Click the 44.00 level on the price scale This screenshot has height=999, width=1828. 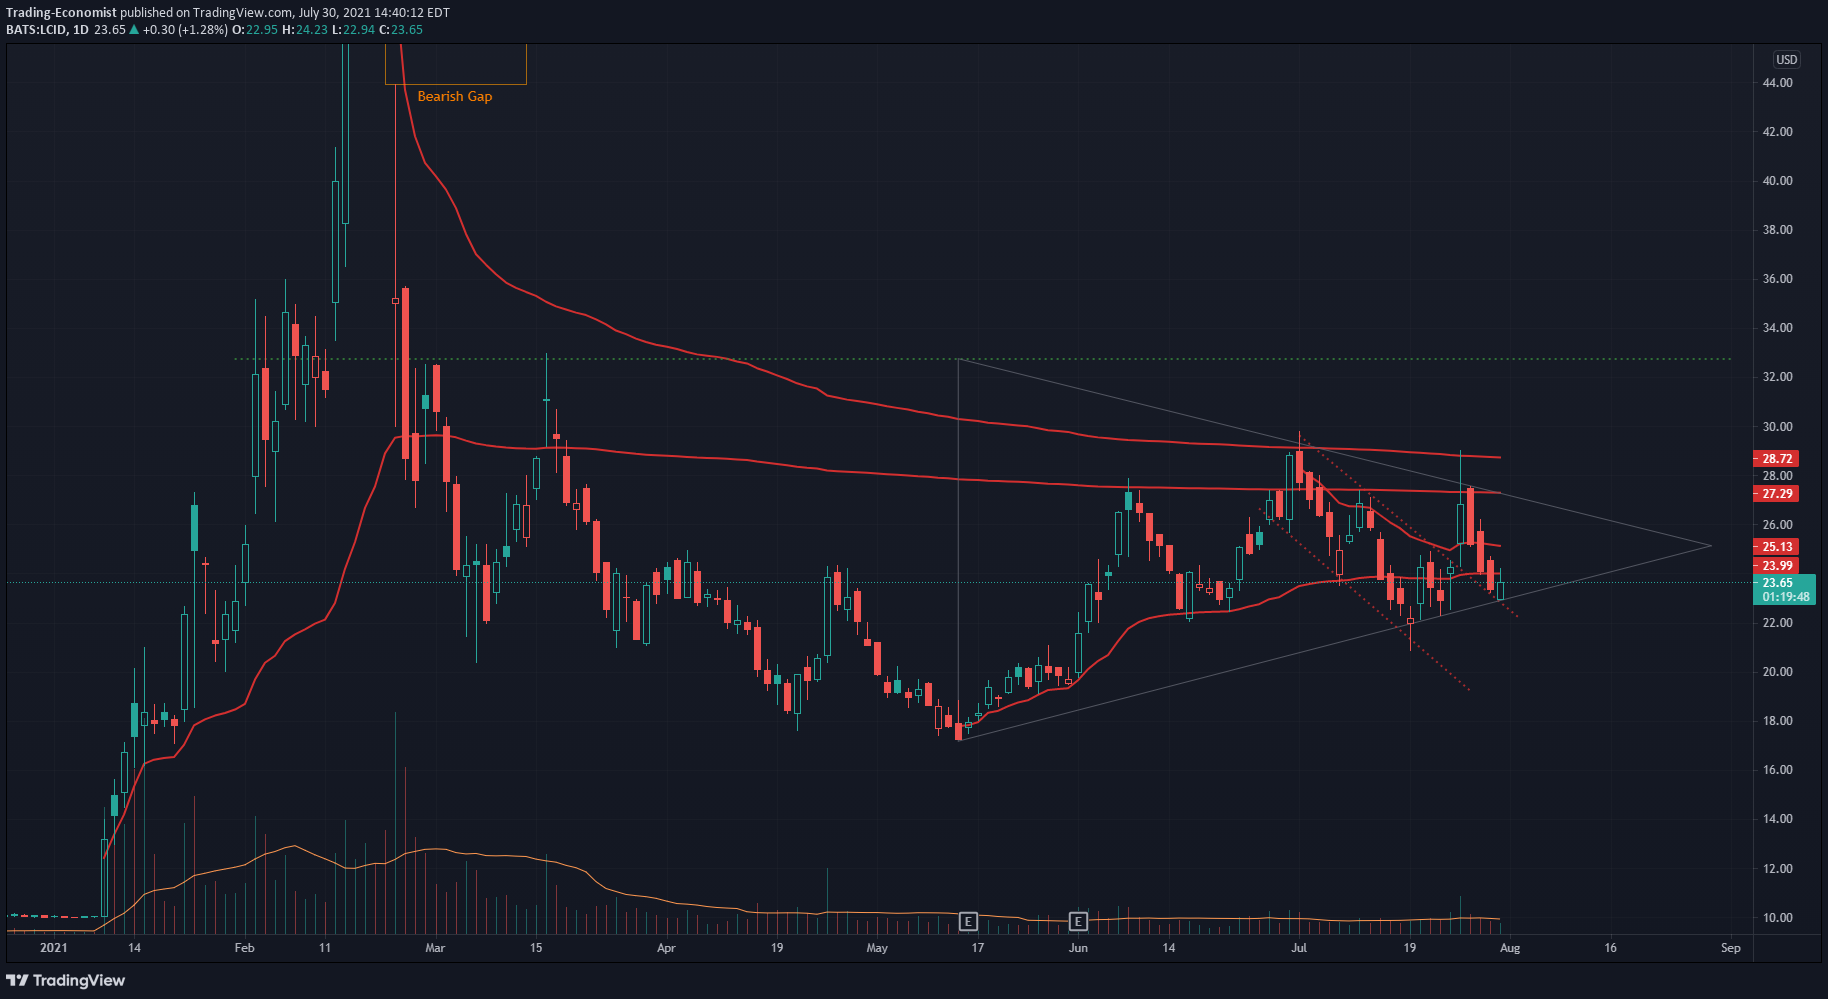point(1777,83)
